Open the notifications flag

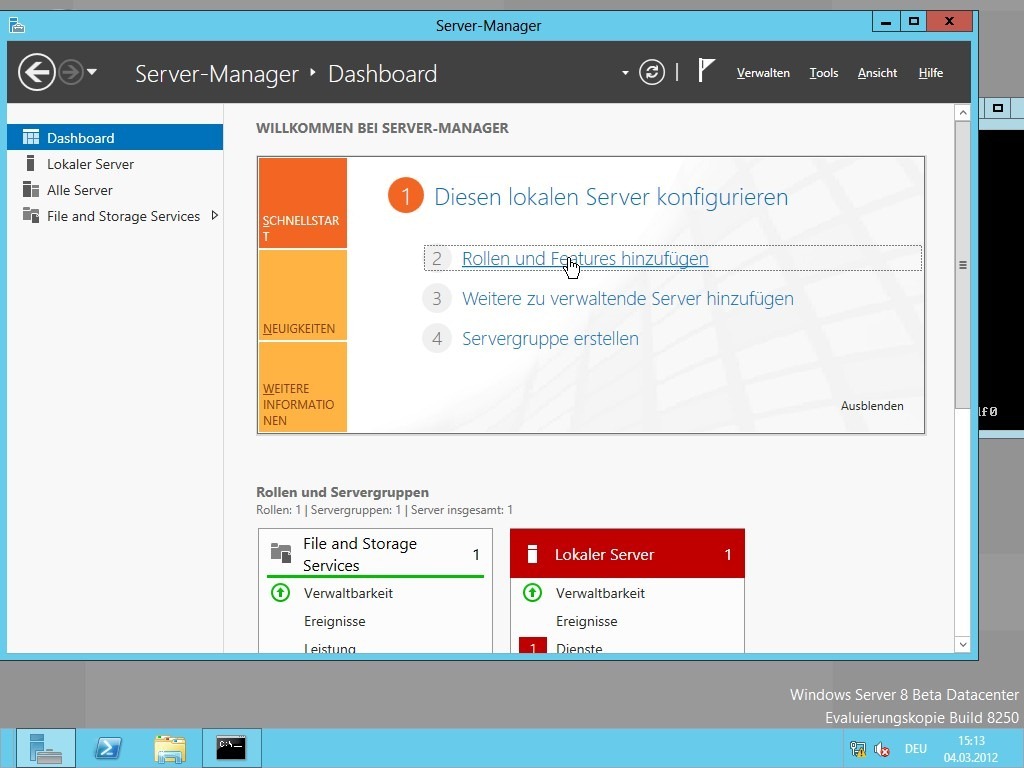(x=706, y=71)
